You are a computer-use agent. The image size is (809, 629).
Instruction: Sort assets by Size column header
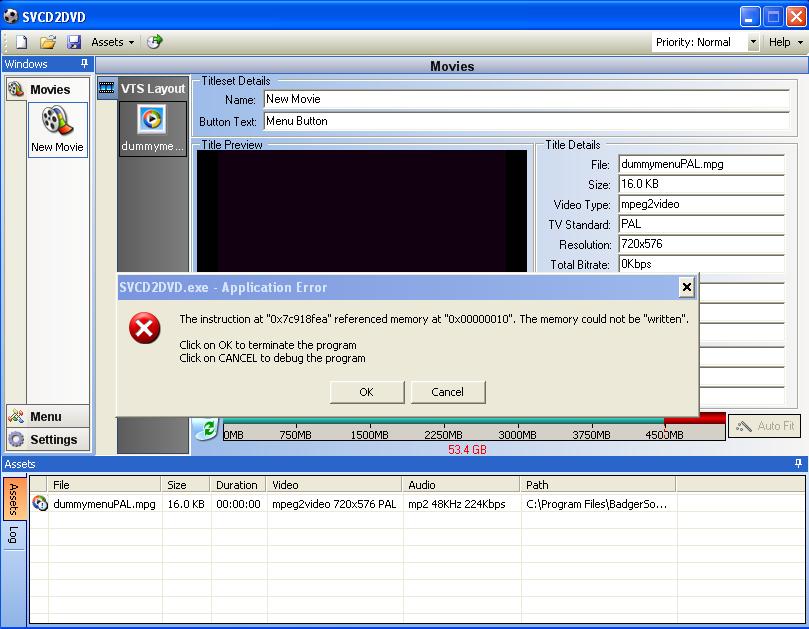click(x=185, y=485)
